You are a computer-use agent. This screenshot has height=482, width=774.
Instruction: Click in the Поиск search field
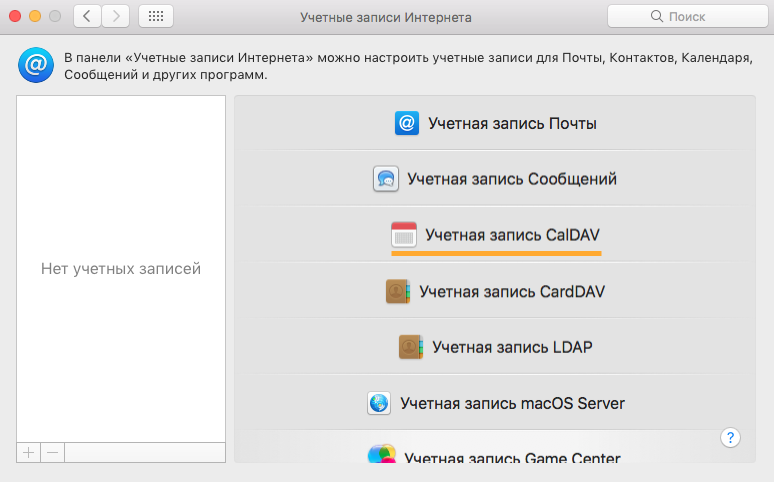point(688,16)
